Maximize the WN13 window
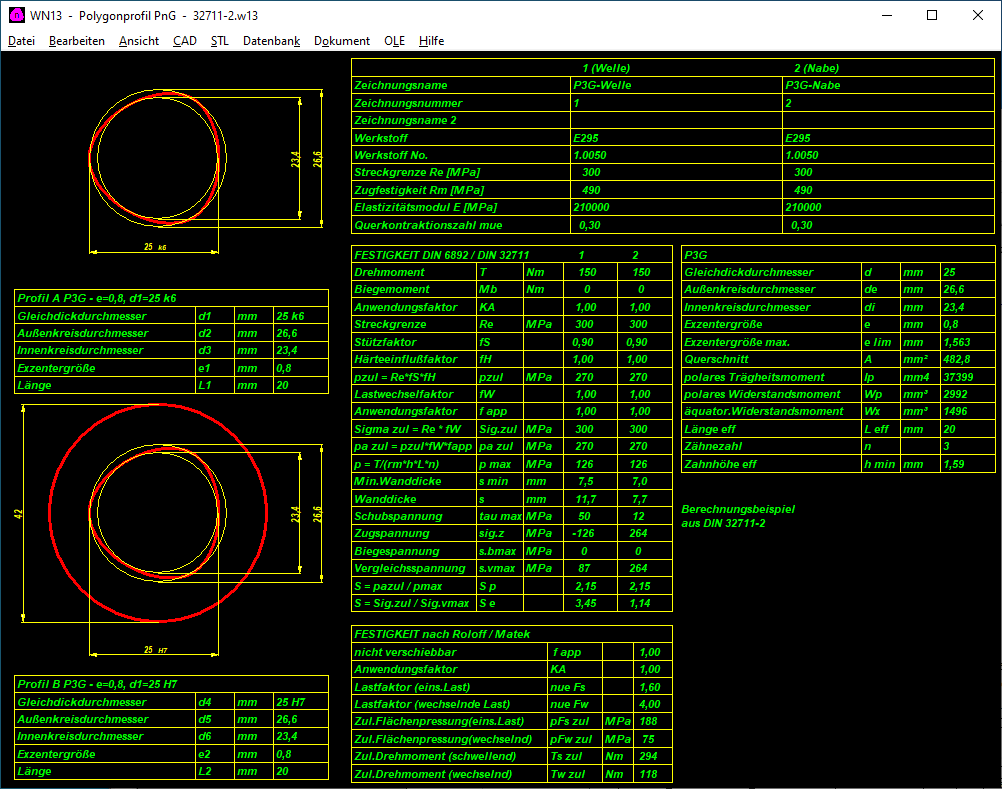Image resolution: width=1002 pixels, height=789 pixels. pyautogui.click(x=932, y=15)
